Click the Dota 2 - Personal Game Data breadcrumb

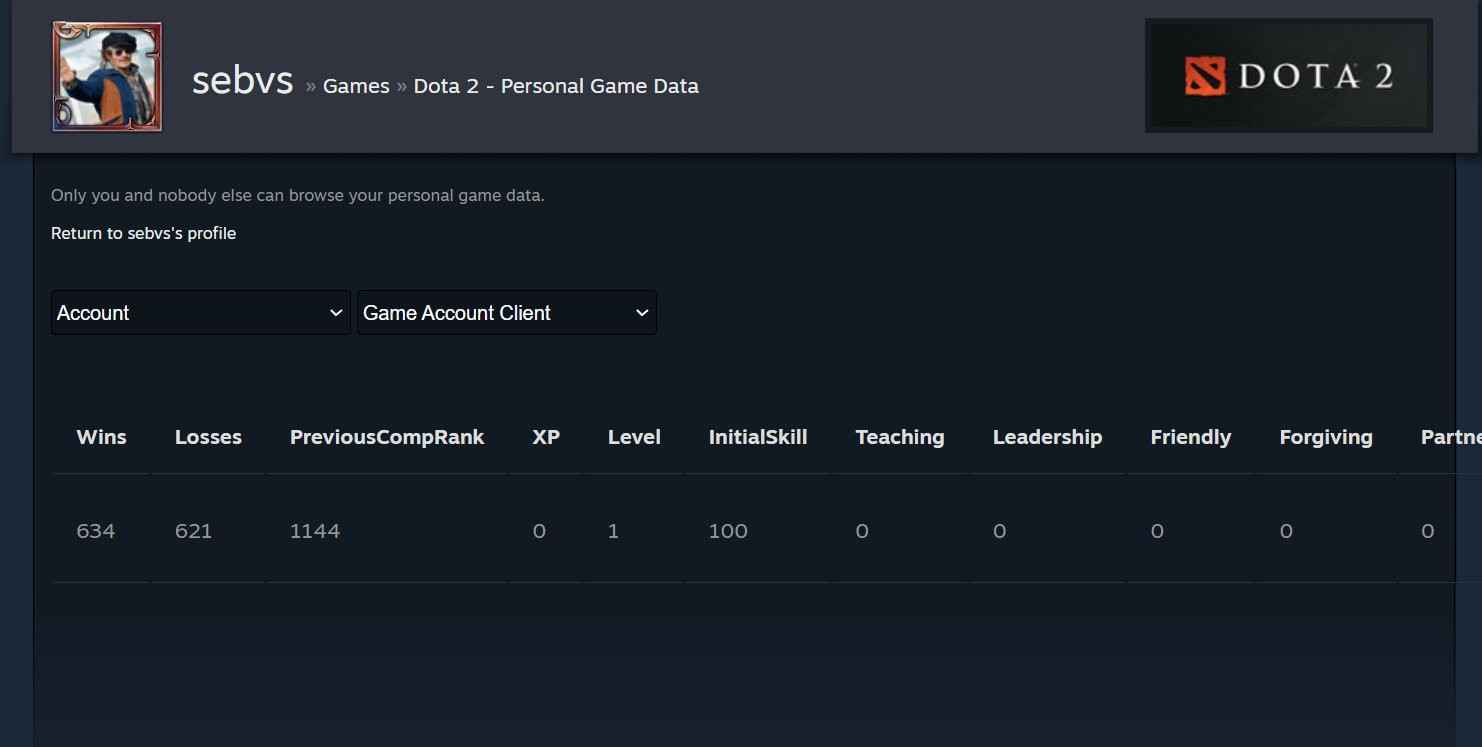[556, 86]
